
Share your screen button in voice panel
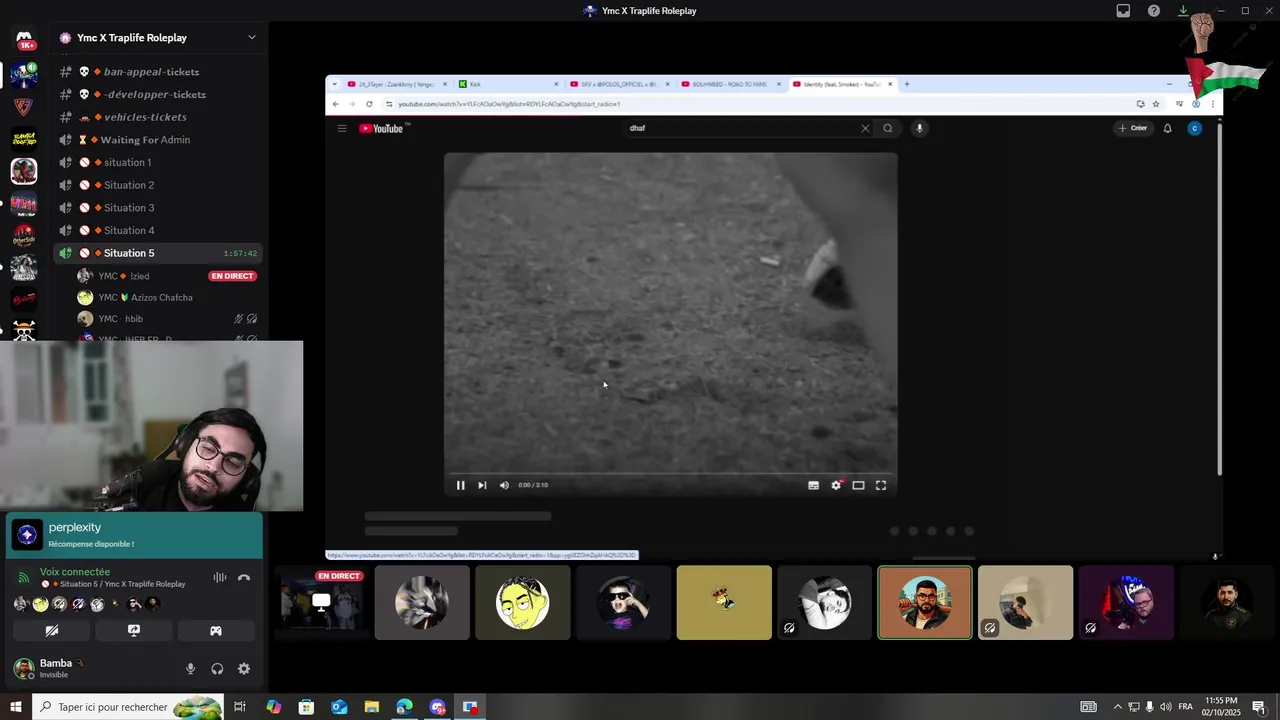point(134,631)
